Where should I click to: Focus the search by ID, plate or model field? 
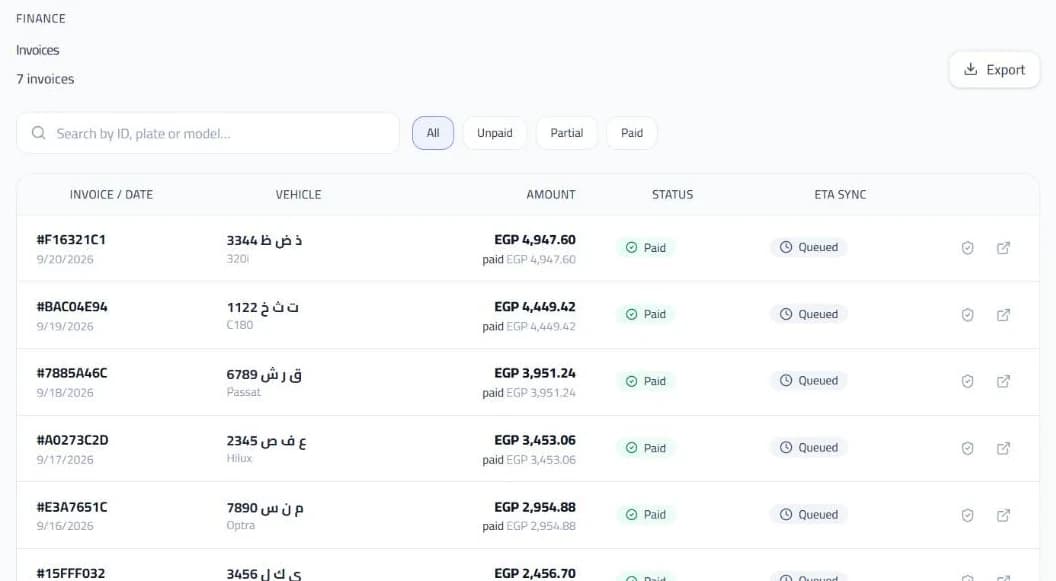click(x=207, y=133)
